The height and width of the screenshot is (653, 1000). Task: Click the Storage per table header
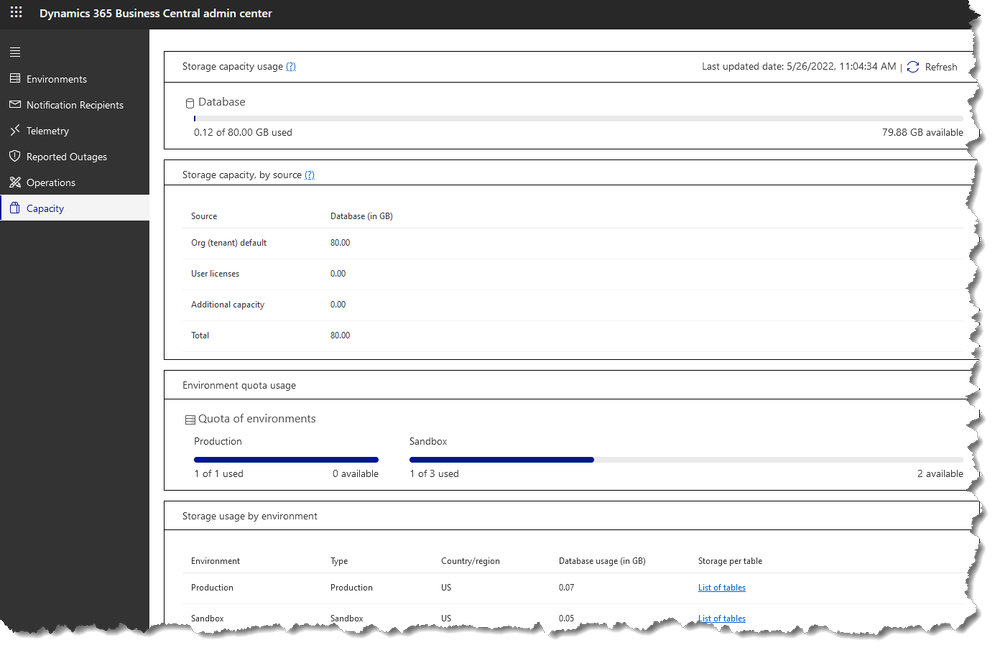pos(730,561)
